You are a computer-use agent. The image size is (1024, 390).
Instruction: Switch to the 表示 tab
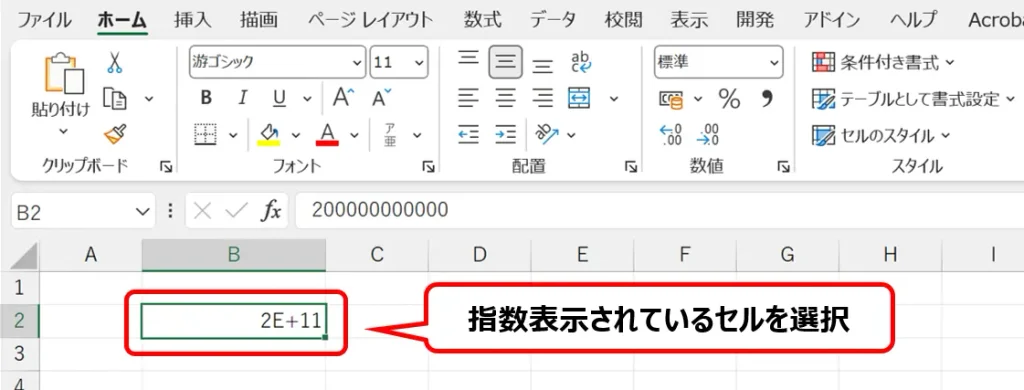click(689, 20)
